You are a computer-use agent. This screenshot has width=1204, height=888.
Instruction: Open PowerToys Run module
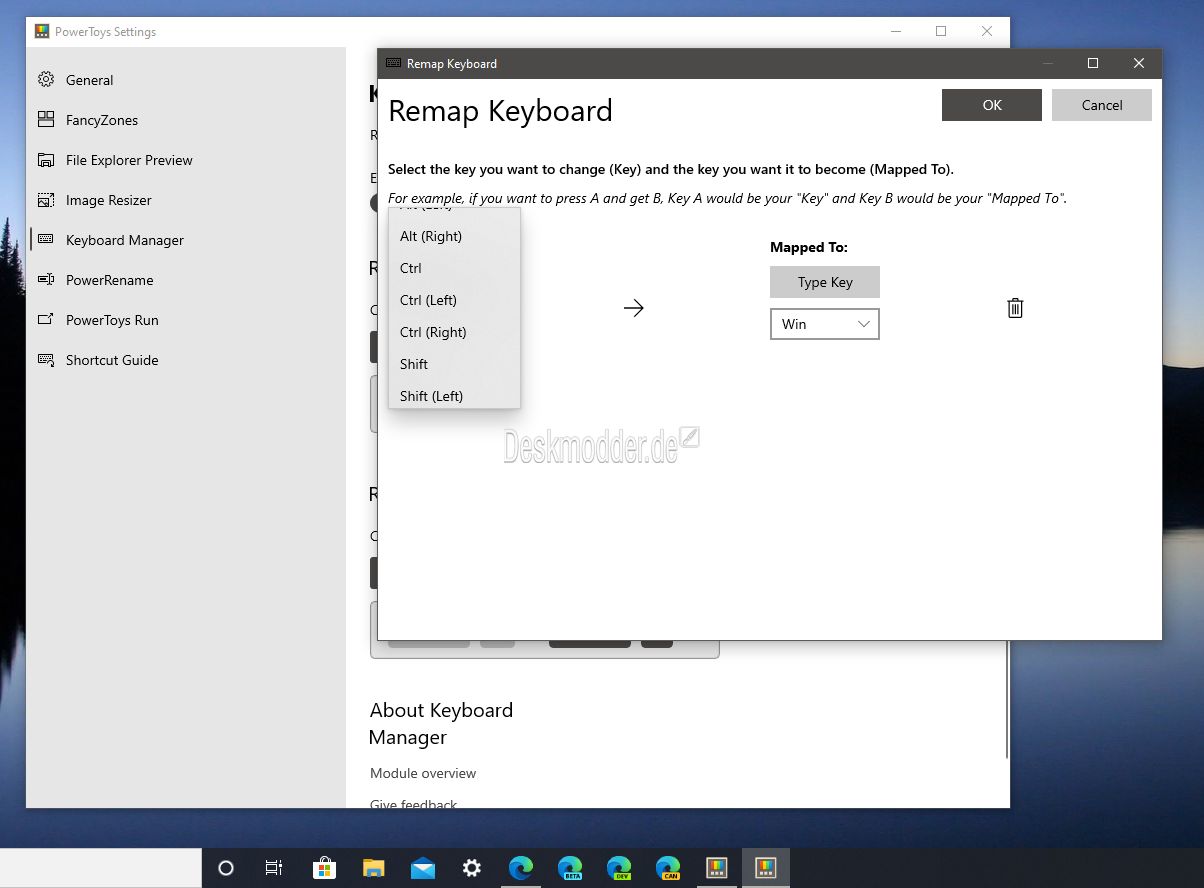112,320
